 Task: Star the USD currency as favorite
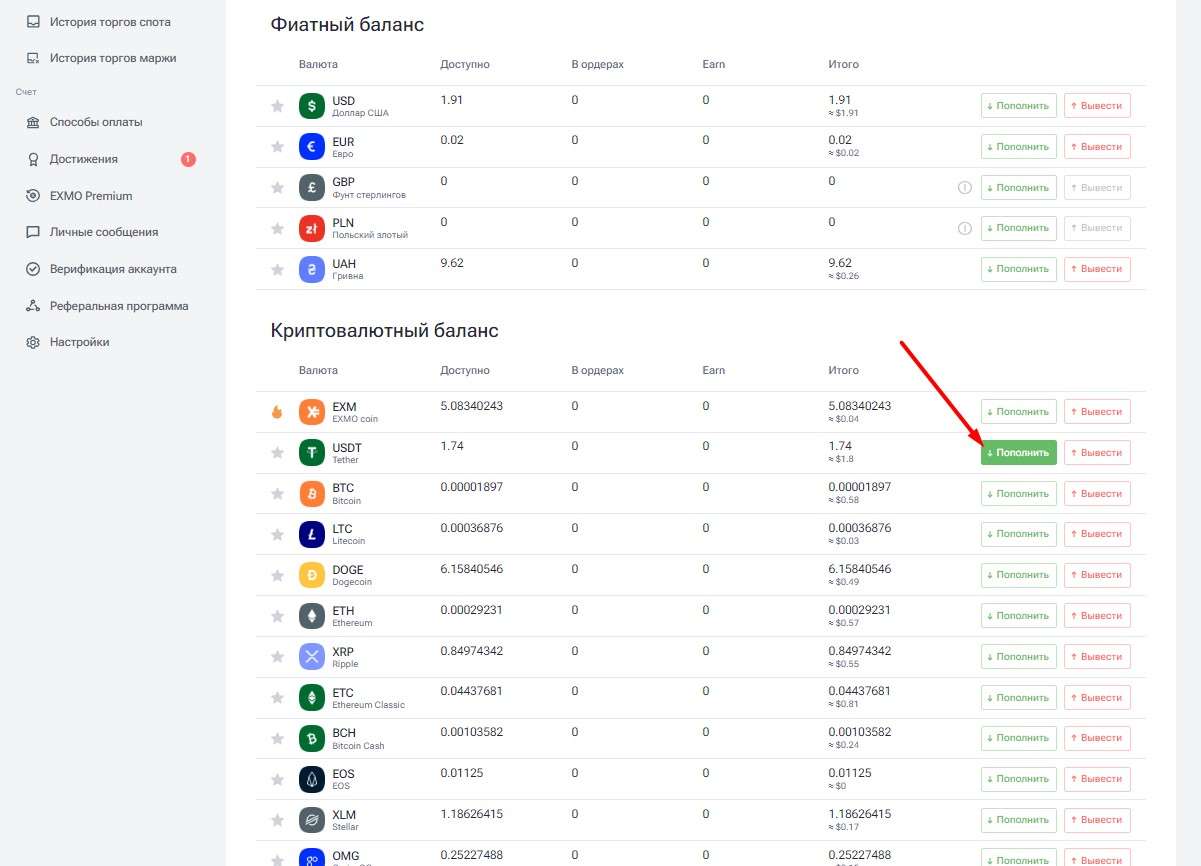pyautogui.click(x=277, y=106)
